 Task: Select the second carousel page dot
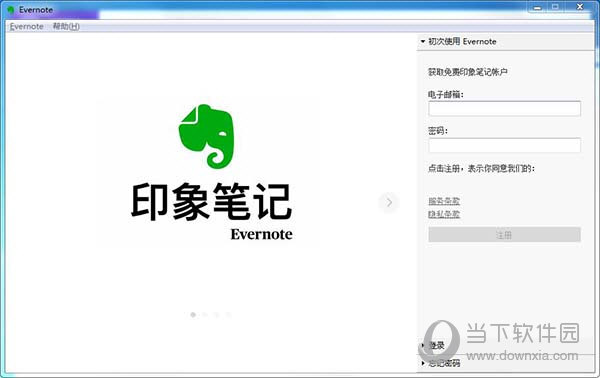tap(205, 314)
